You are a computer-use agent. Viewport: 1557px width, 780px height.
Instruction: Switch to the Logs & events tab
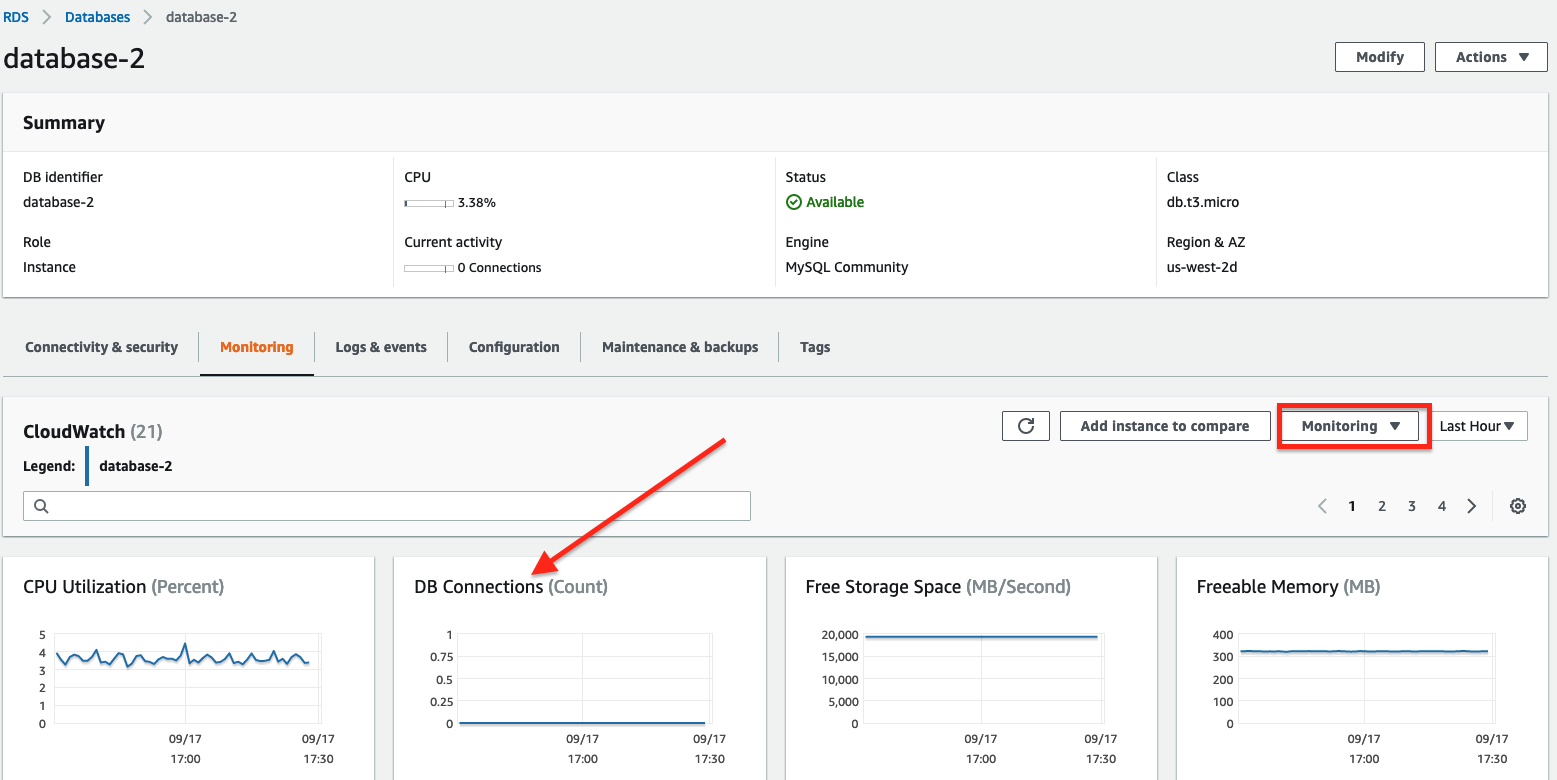pos(381,347)
